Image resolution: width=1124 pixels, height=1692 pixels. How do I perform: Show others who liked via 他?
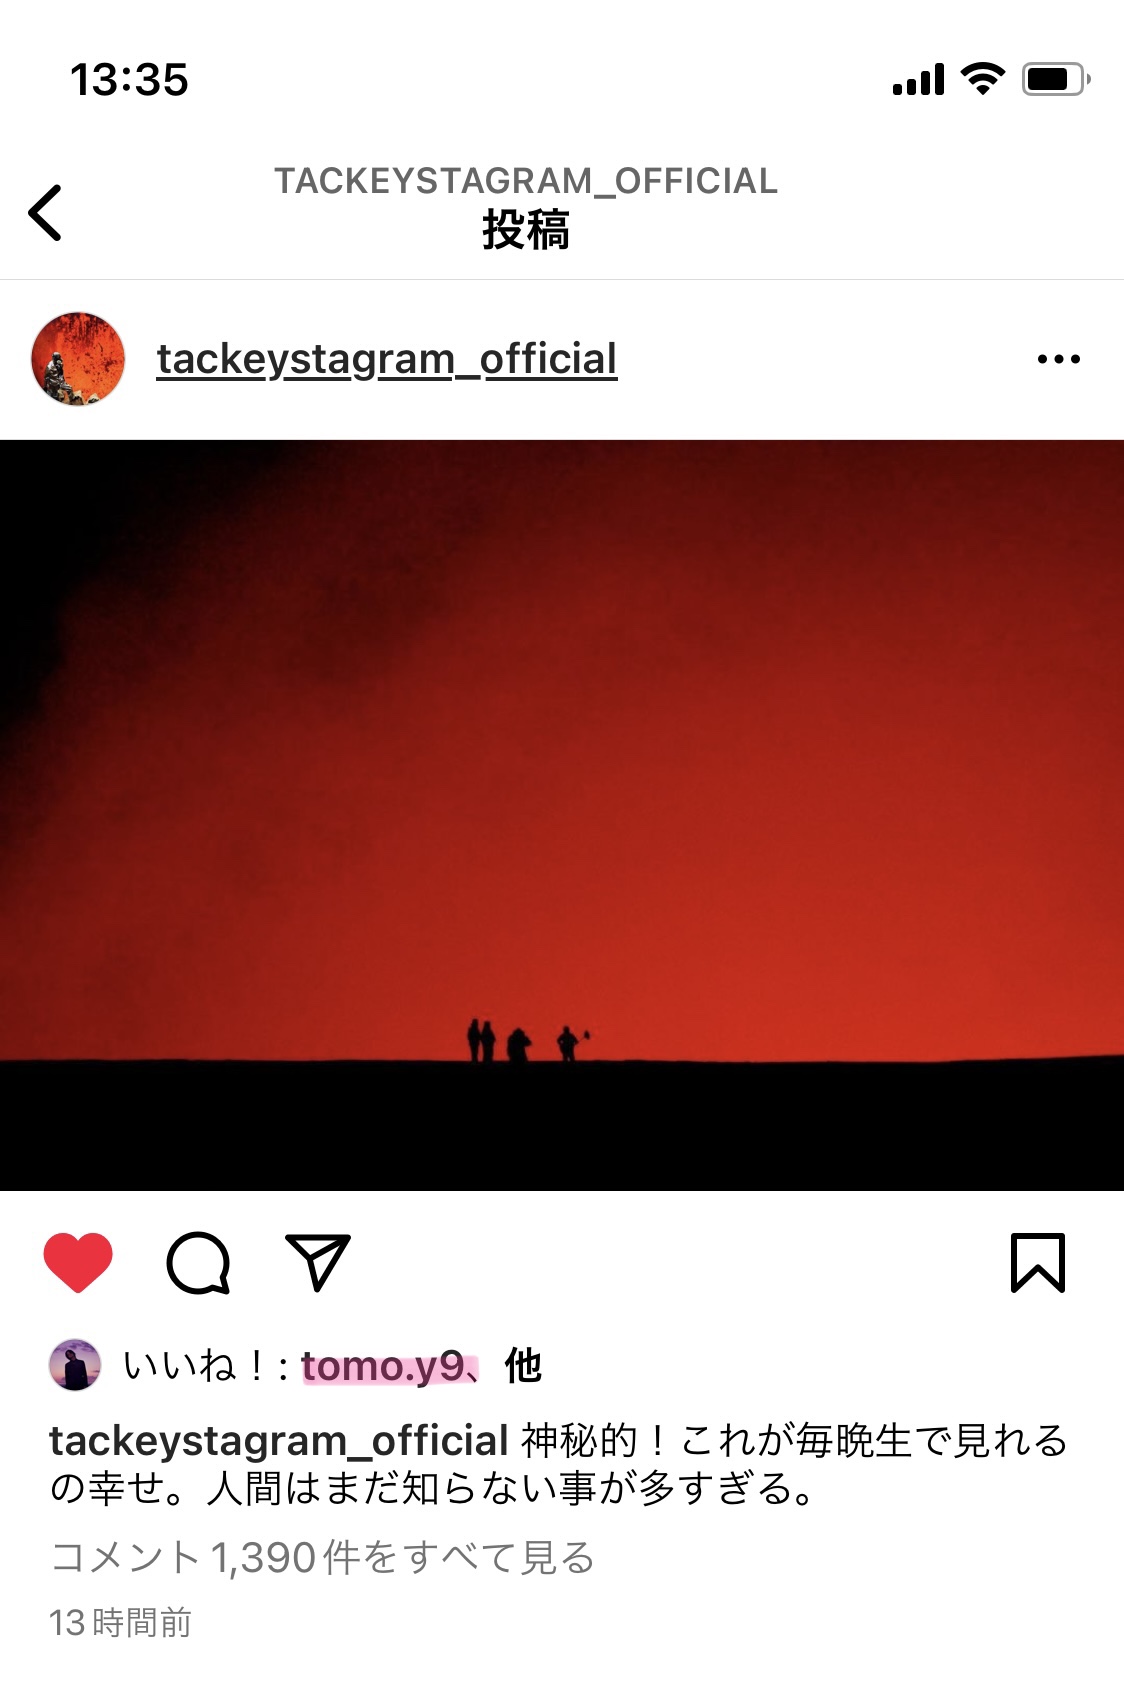[x=523, y=1366]
